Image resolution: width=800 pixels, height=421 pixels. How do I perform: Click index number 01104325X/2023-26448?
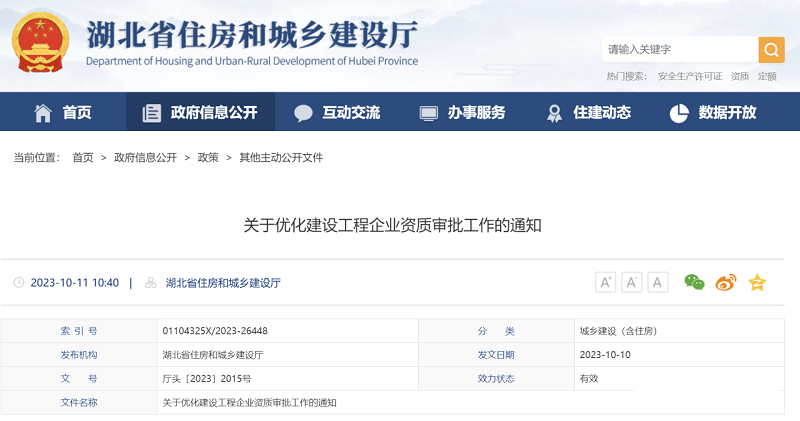(x=215, y=331)
